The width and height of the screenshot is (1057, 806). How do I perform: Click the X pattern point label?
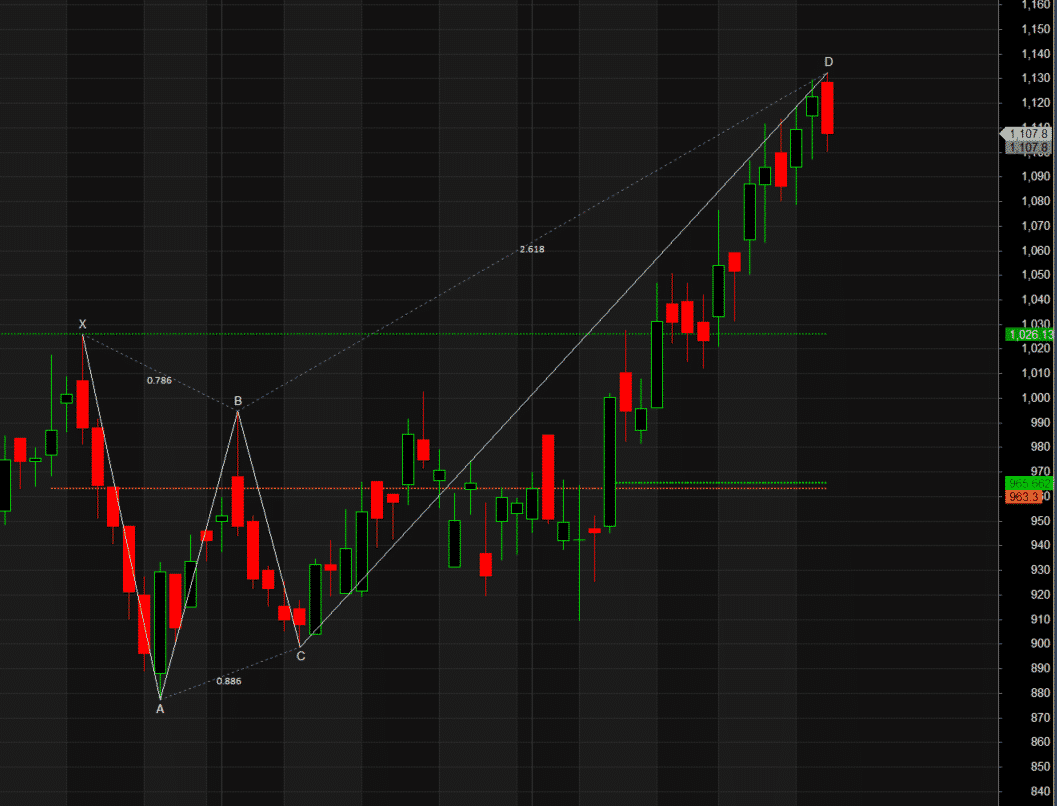pos(83,324)
